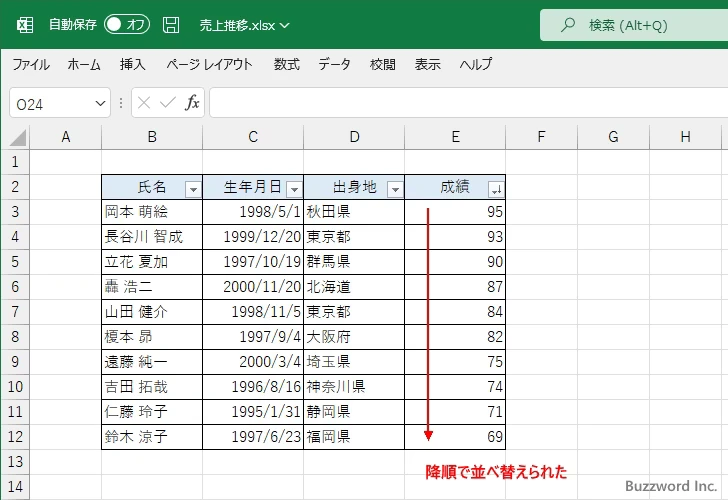Click the save floppy disk icon
The width and height of the screenshot is (728, 500).
click(171, 24)
